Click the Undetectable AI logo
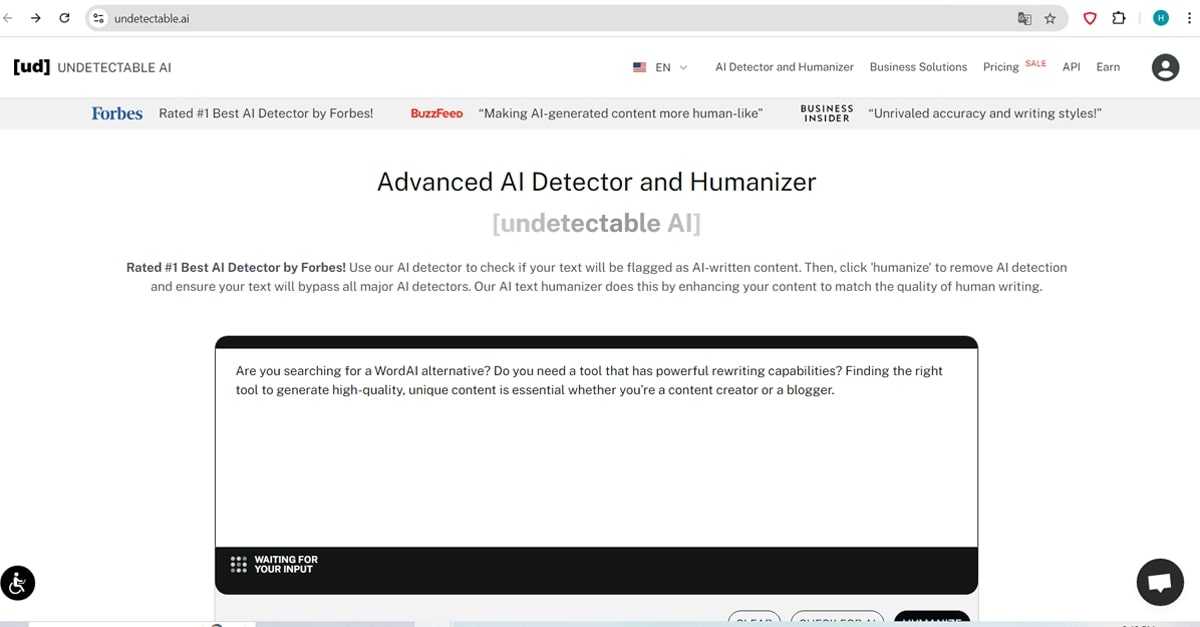 [x=92, y=67]
